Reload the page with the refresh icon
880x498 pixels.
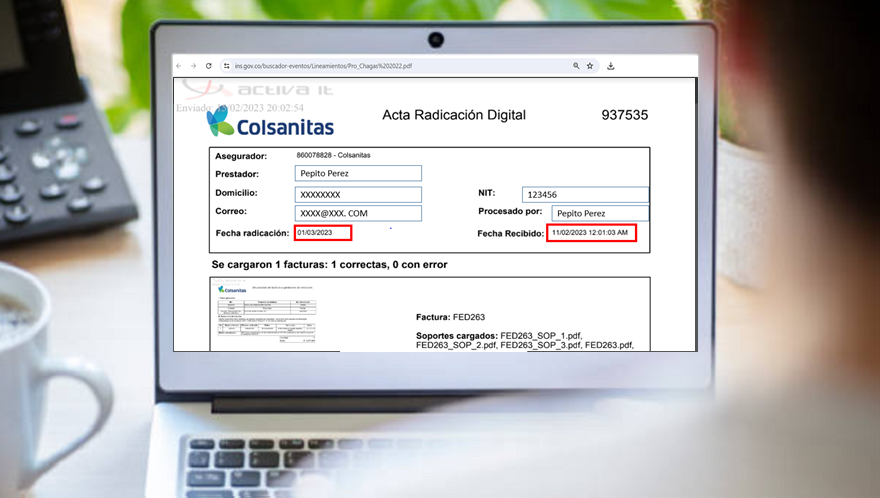pyautogui.click(x=209, y=66)
